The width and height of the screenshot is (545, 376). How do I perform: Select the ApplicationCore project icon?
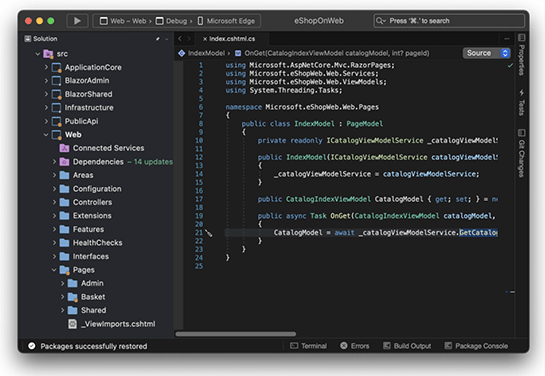(56, 67)
